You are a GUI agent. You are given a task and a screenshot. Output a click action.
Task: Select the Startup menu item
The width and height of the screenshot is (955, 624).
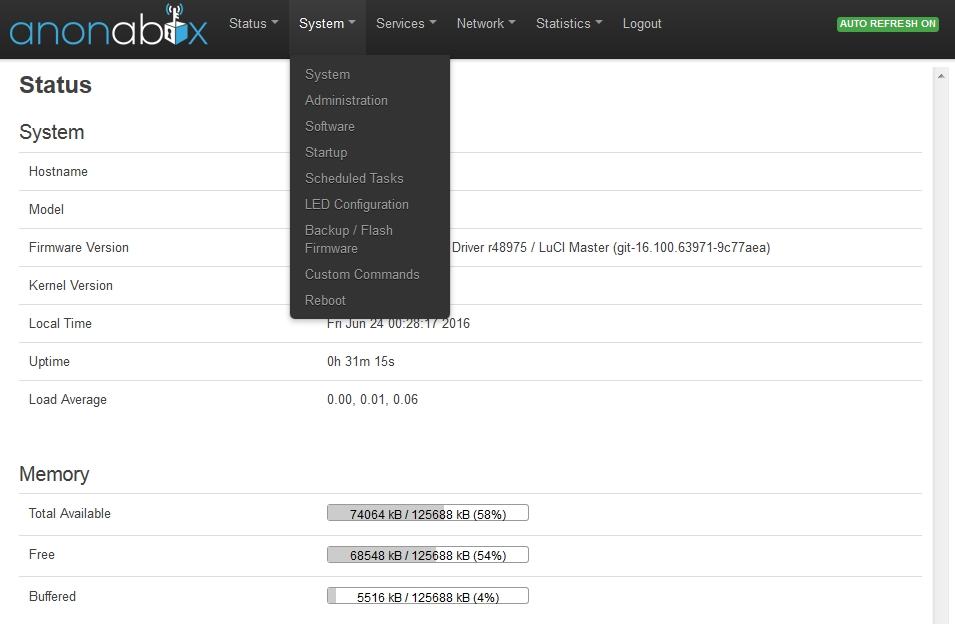tap(326, 152)
